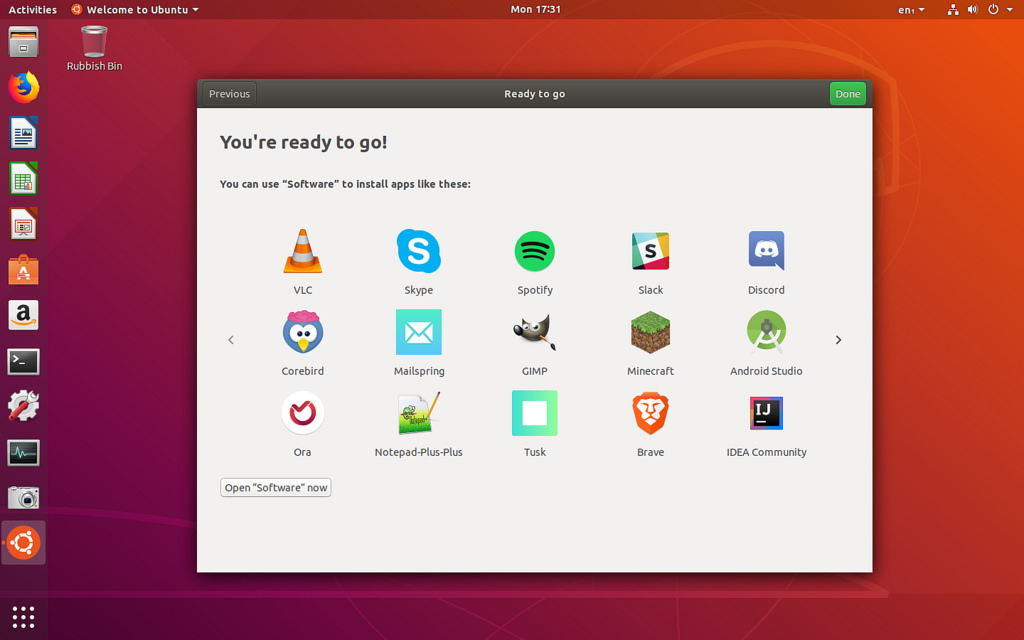Choose the GIMP app icon
Image resolution: width=1024 pixels, height=640 pixels.
pyautogui.click(x=534, y=332)
